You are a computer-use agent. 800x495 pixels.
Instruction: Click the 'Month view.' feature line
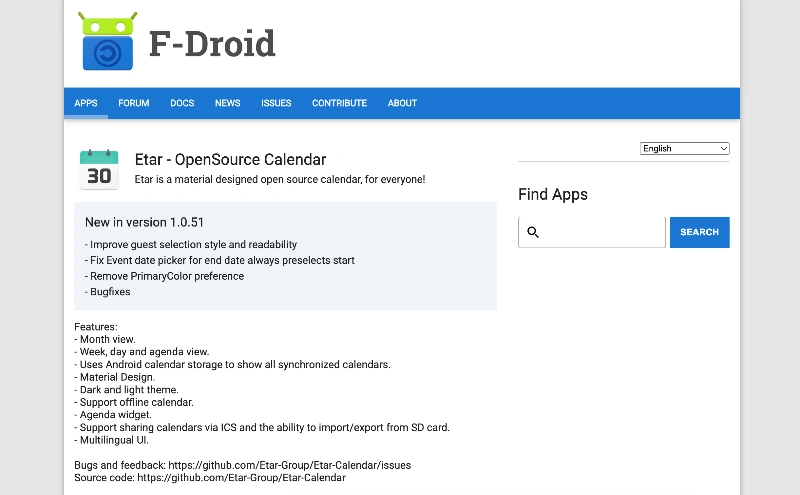pos(105,339)
